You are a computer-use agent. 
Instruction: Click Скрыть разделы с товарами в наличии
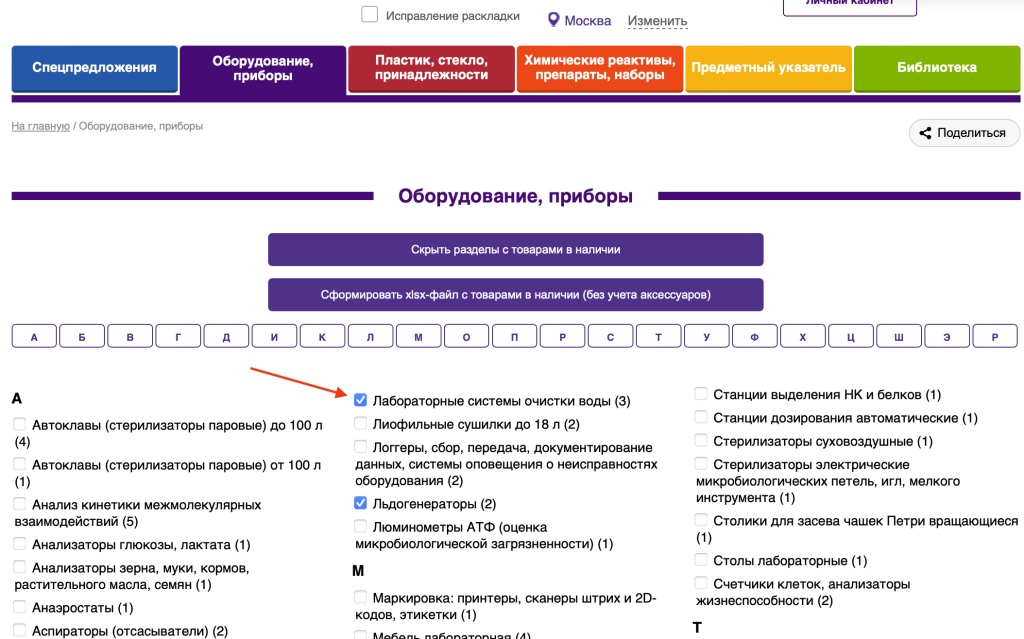(x=515, y=250)
